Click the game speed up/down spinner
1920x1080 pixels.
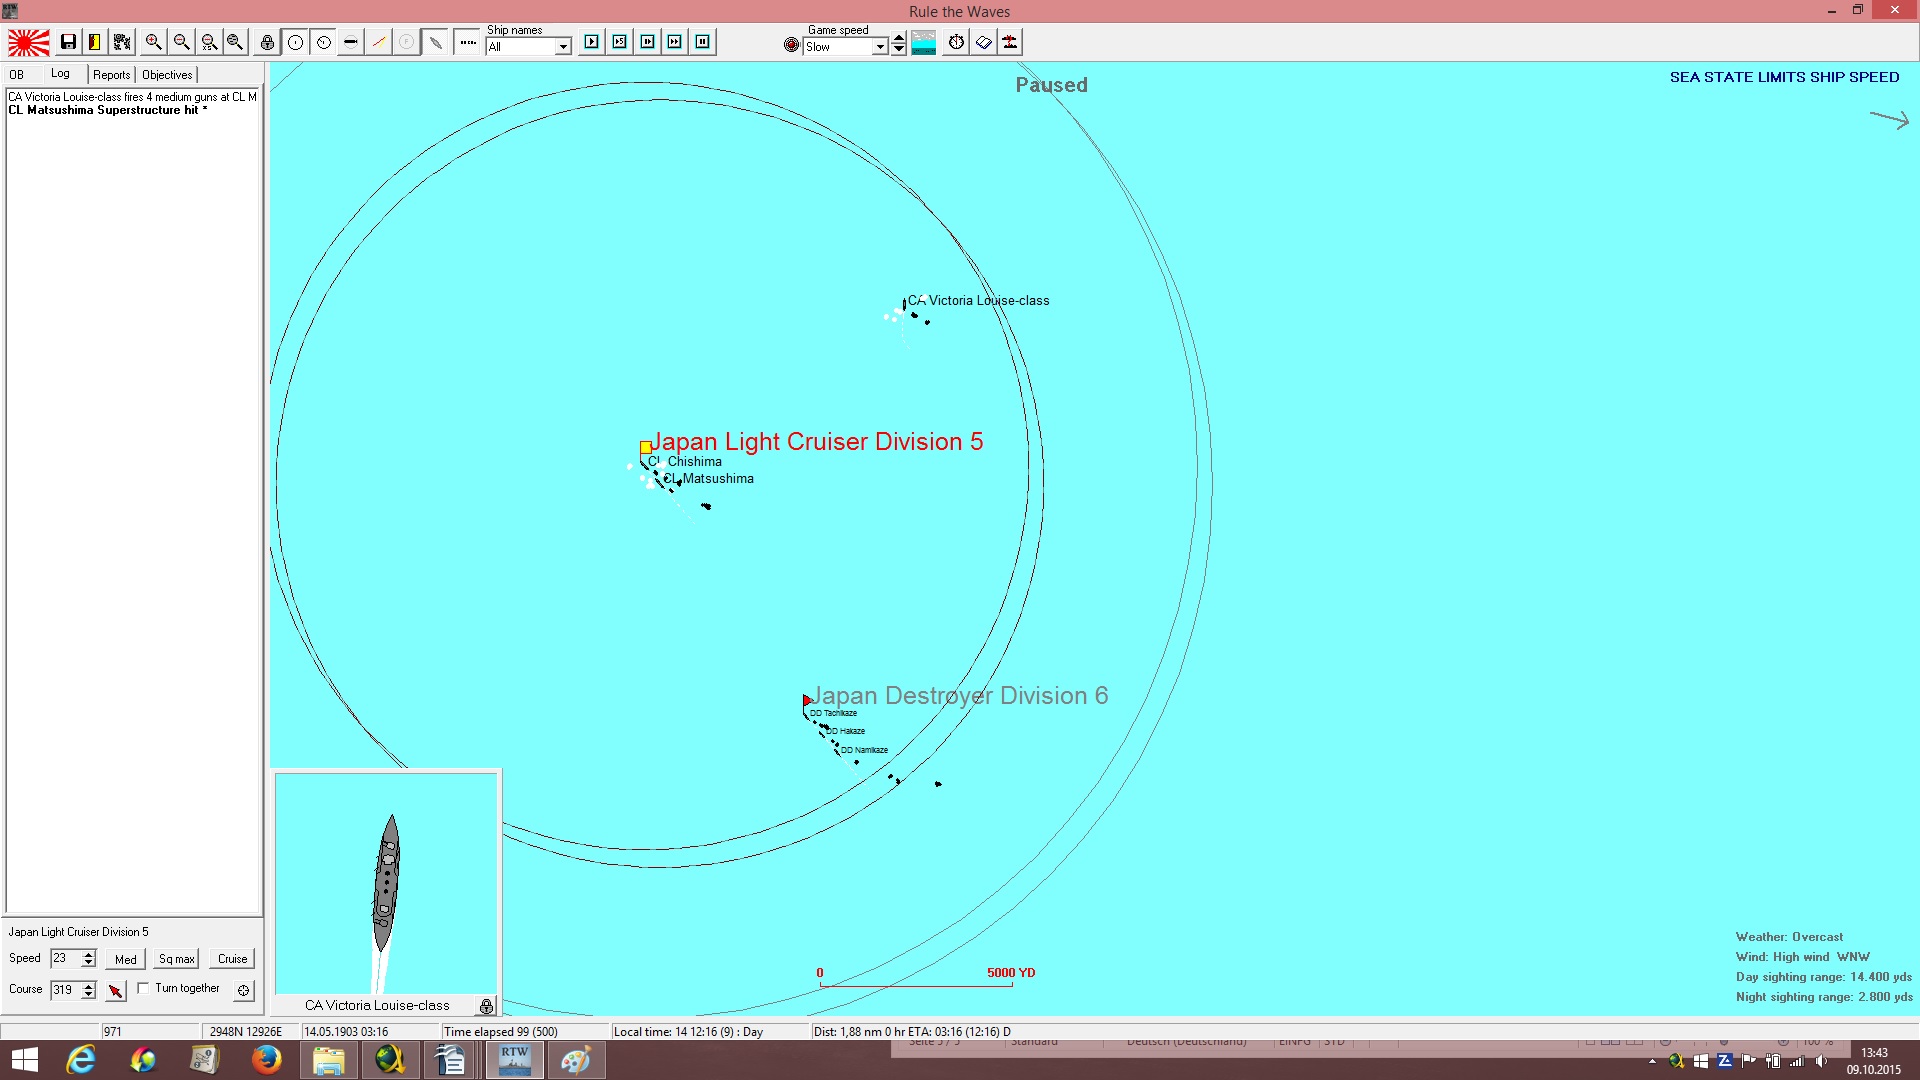(x=899, y=44)
